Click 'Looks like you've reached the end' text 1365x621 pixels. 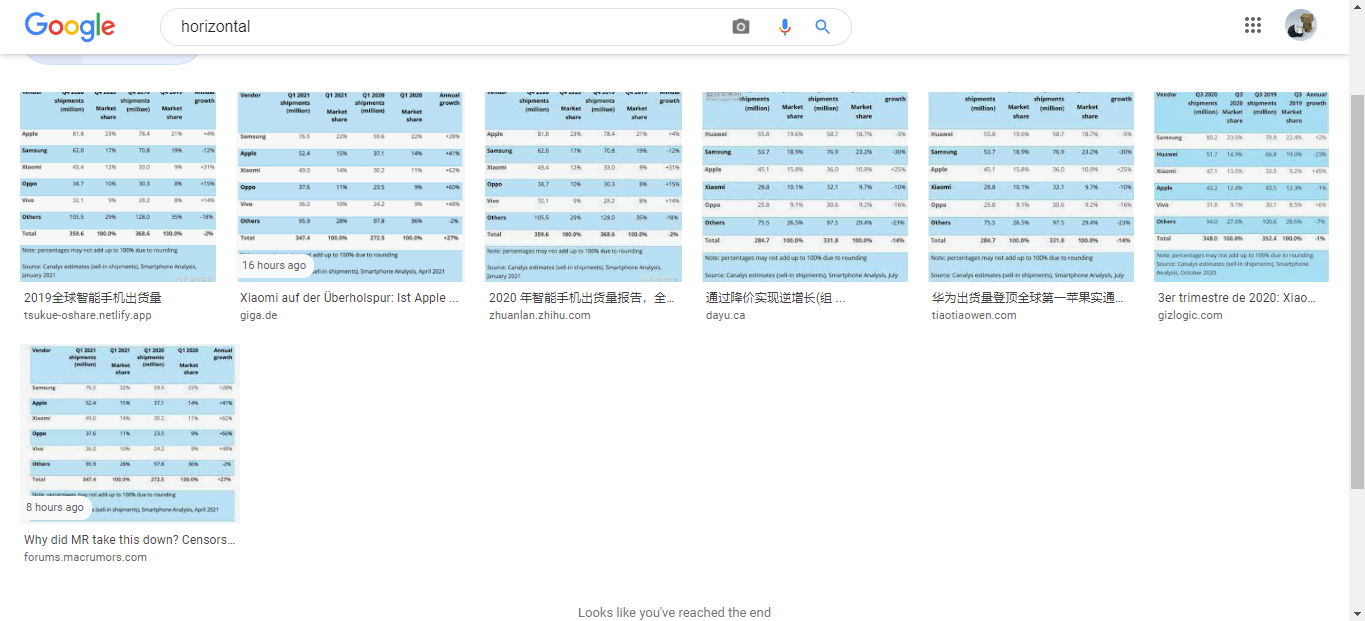tap(674, 612)
